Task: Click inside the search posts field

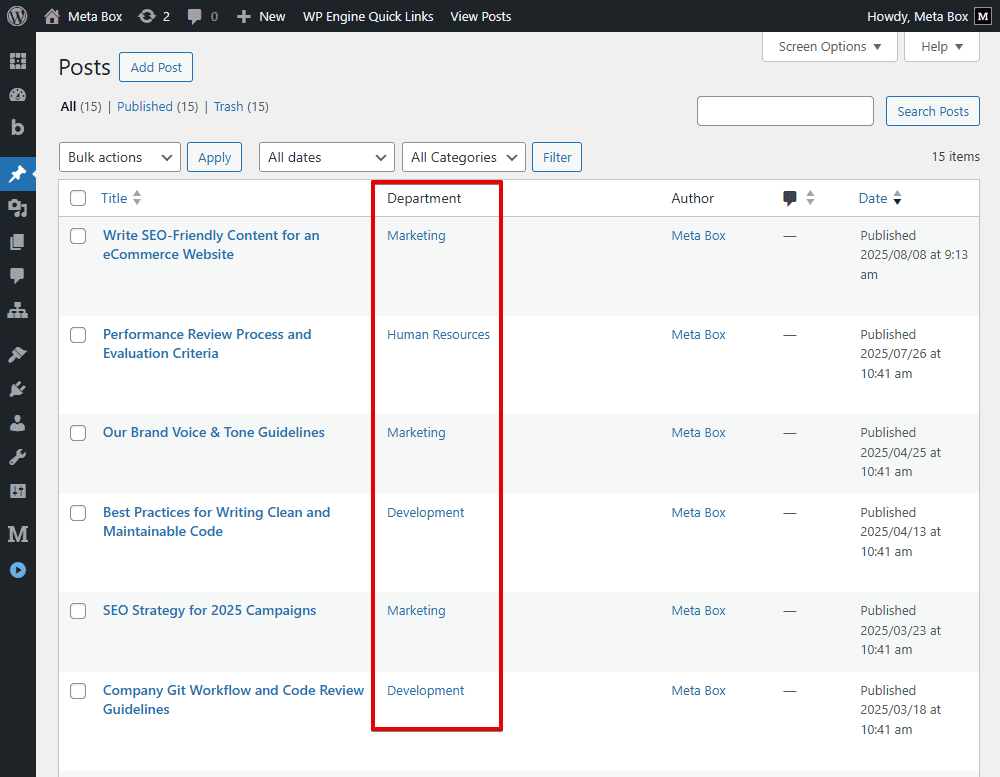Action: pyautogui.click(x=785, y=111)
